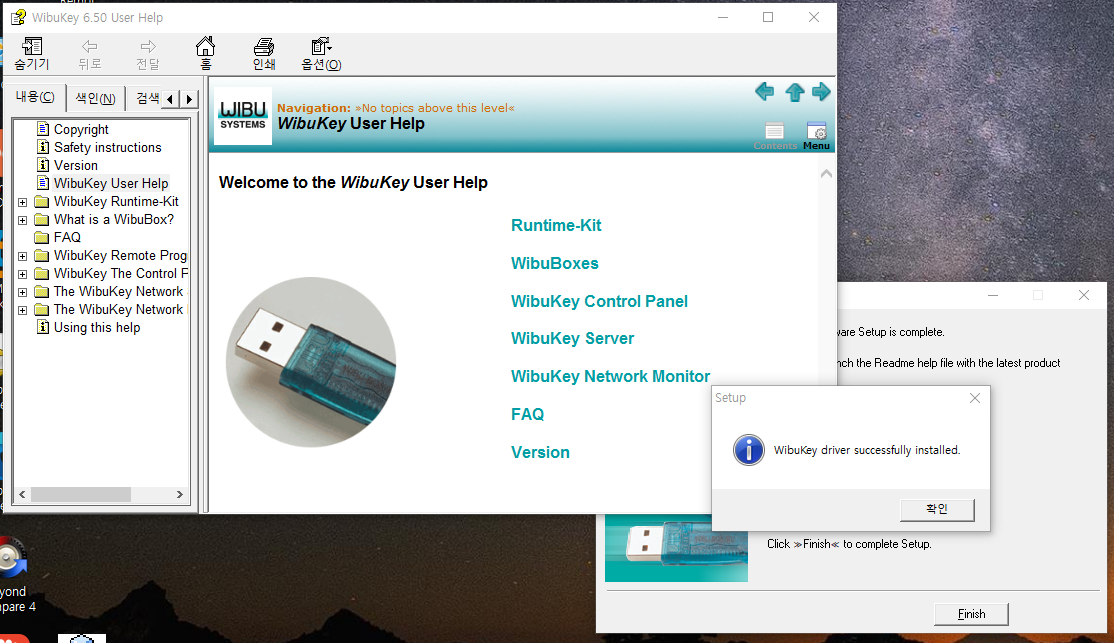Expand the first The WibuKey Network node
The image size is (1114, 643).
[x=23, y=292]
